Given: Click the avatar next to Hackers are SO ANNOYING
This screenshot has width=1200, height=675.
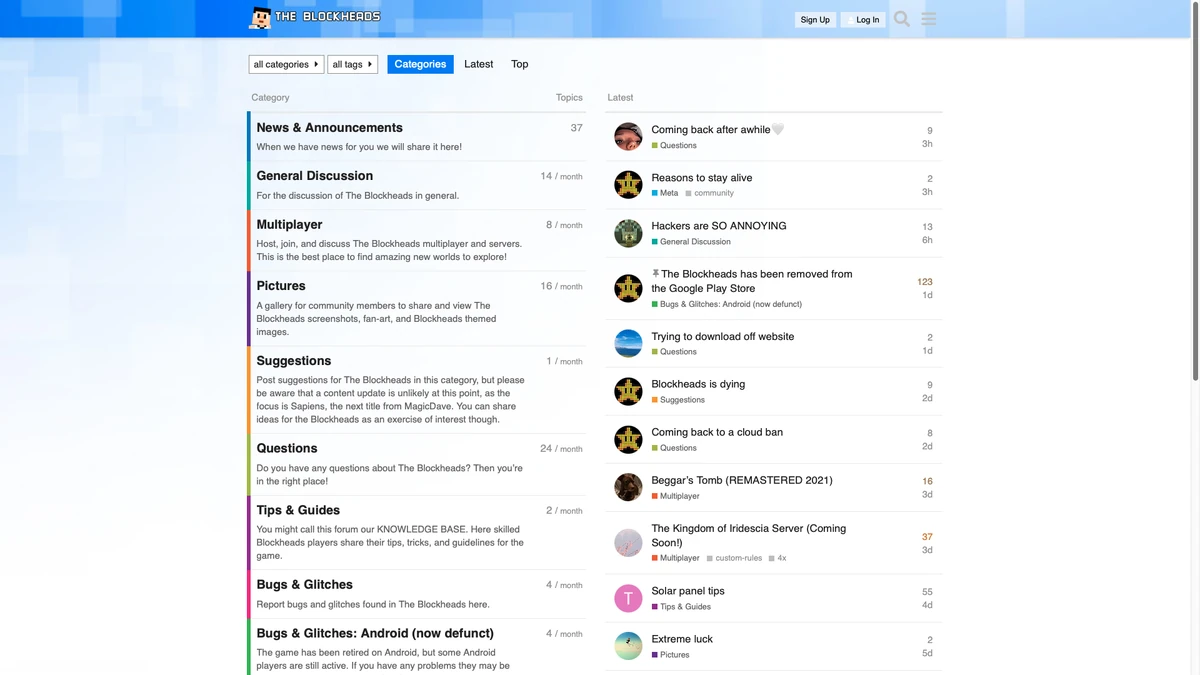Looking at the screenshot, I should [628, 233].
